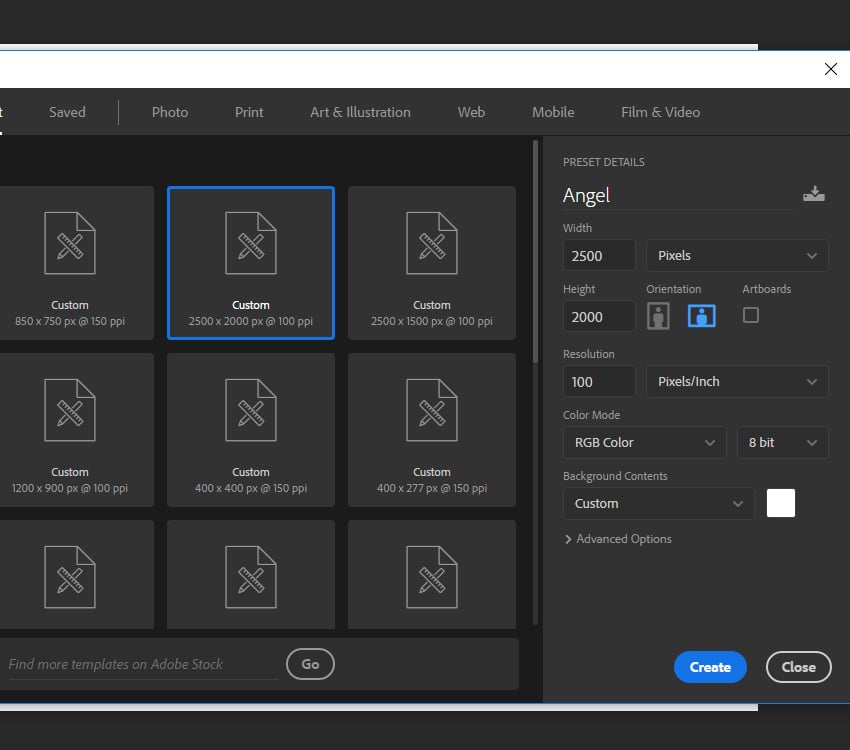Switch to the Saved tab
Viewport: 850px width, 750px height.
tap(67, 112)
